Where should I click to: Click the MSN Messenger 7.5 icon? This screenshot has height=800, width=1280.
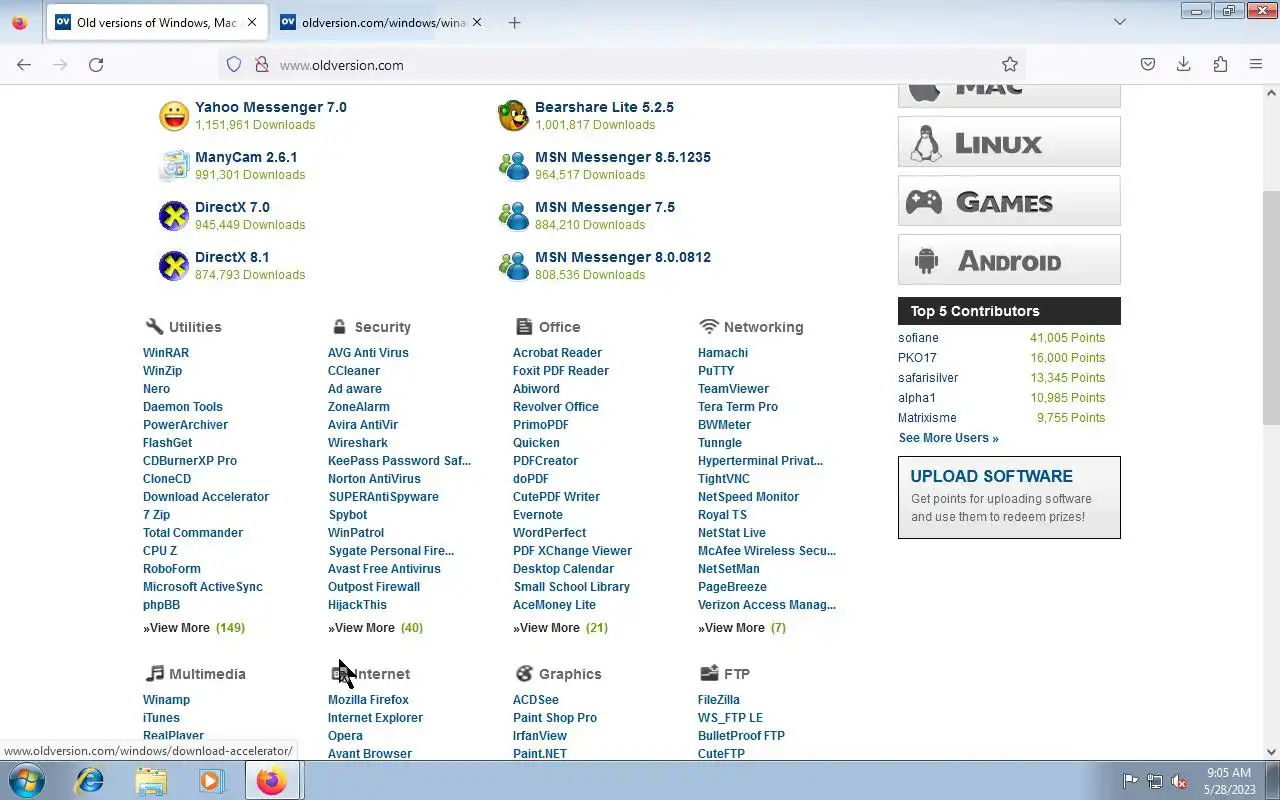point(513,216)
